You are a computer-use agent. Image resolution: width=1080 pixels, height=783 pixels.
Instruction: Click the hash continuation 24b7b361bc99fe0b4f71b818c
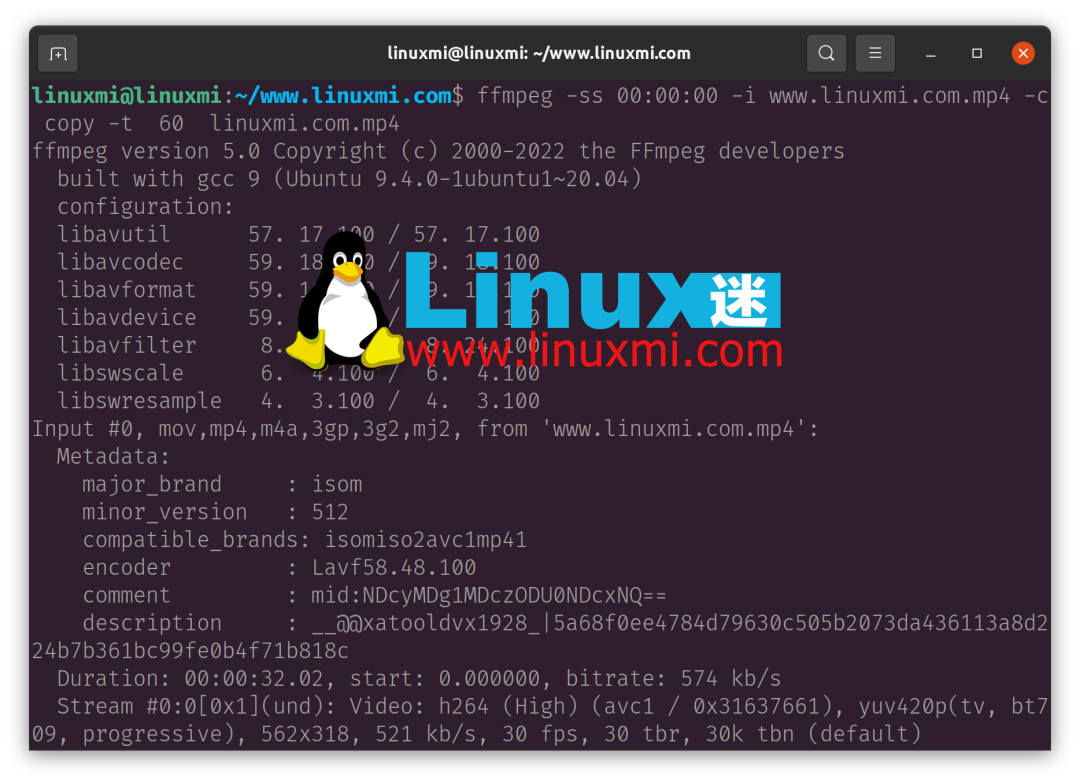click(x=190, y=651)
